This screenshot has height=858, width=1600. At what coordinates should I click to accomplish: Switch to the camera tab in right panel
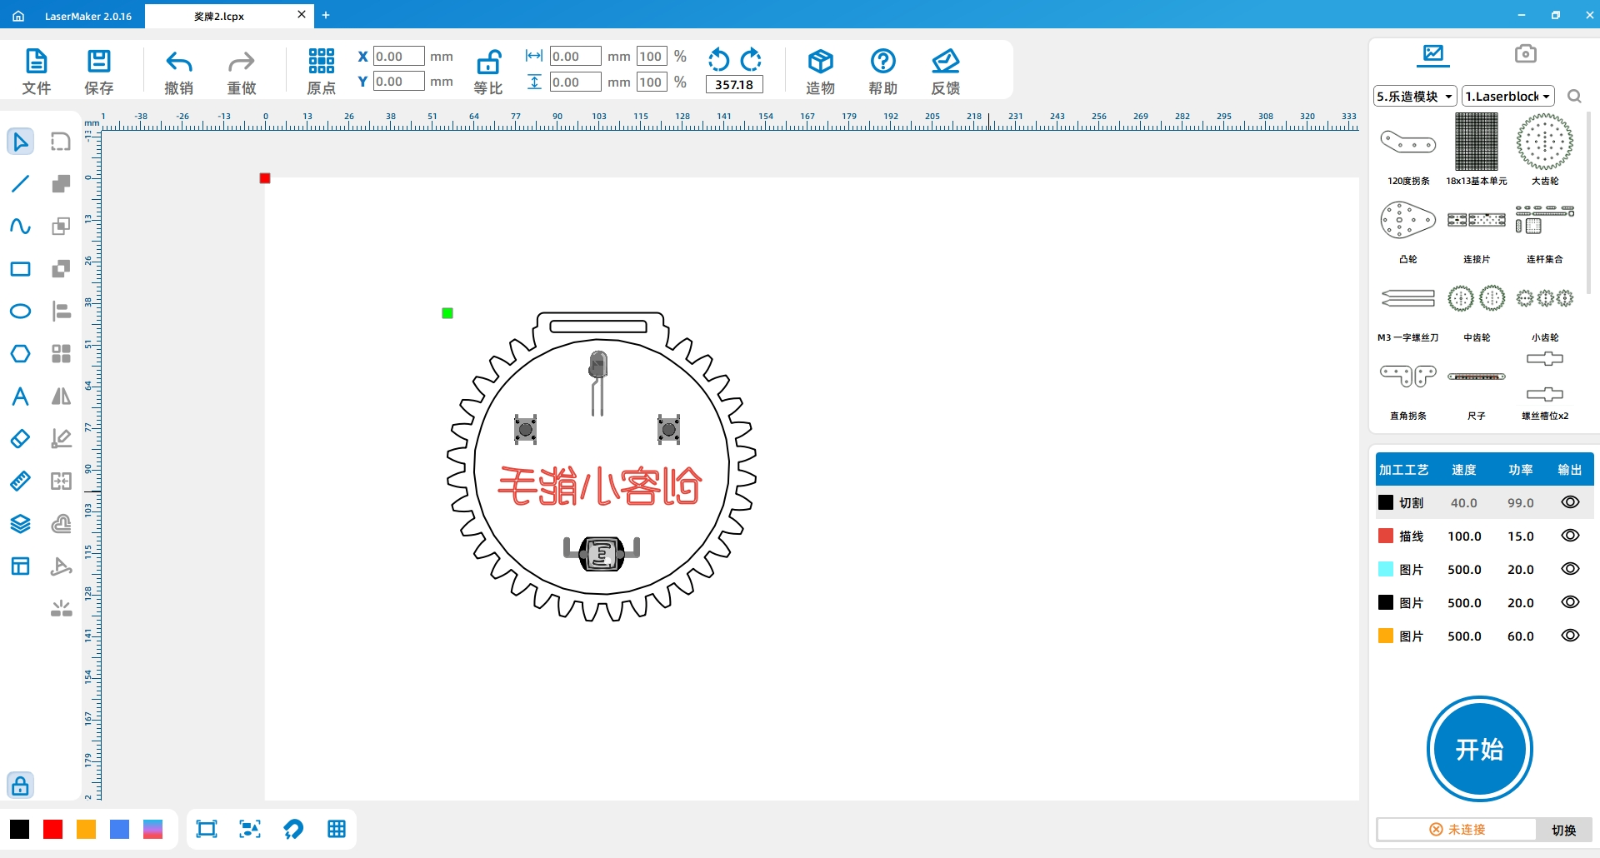pos(1525,54)
